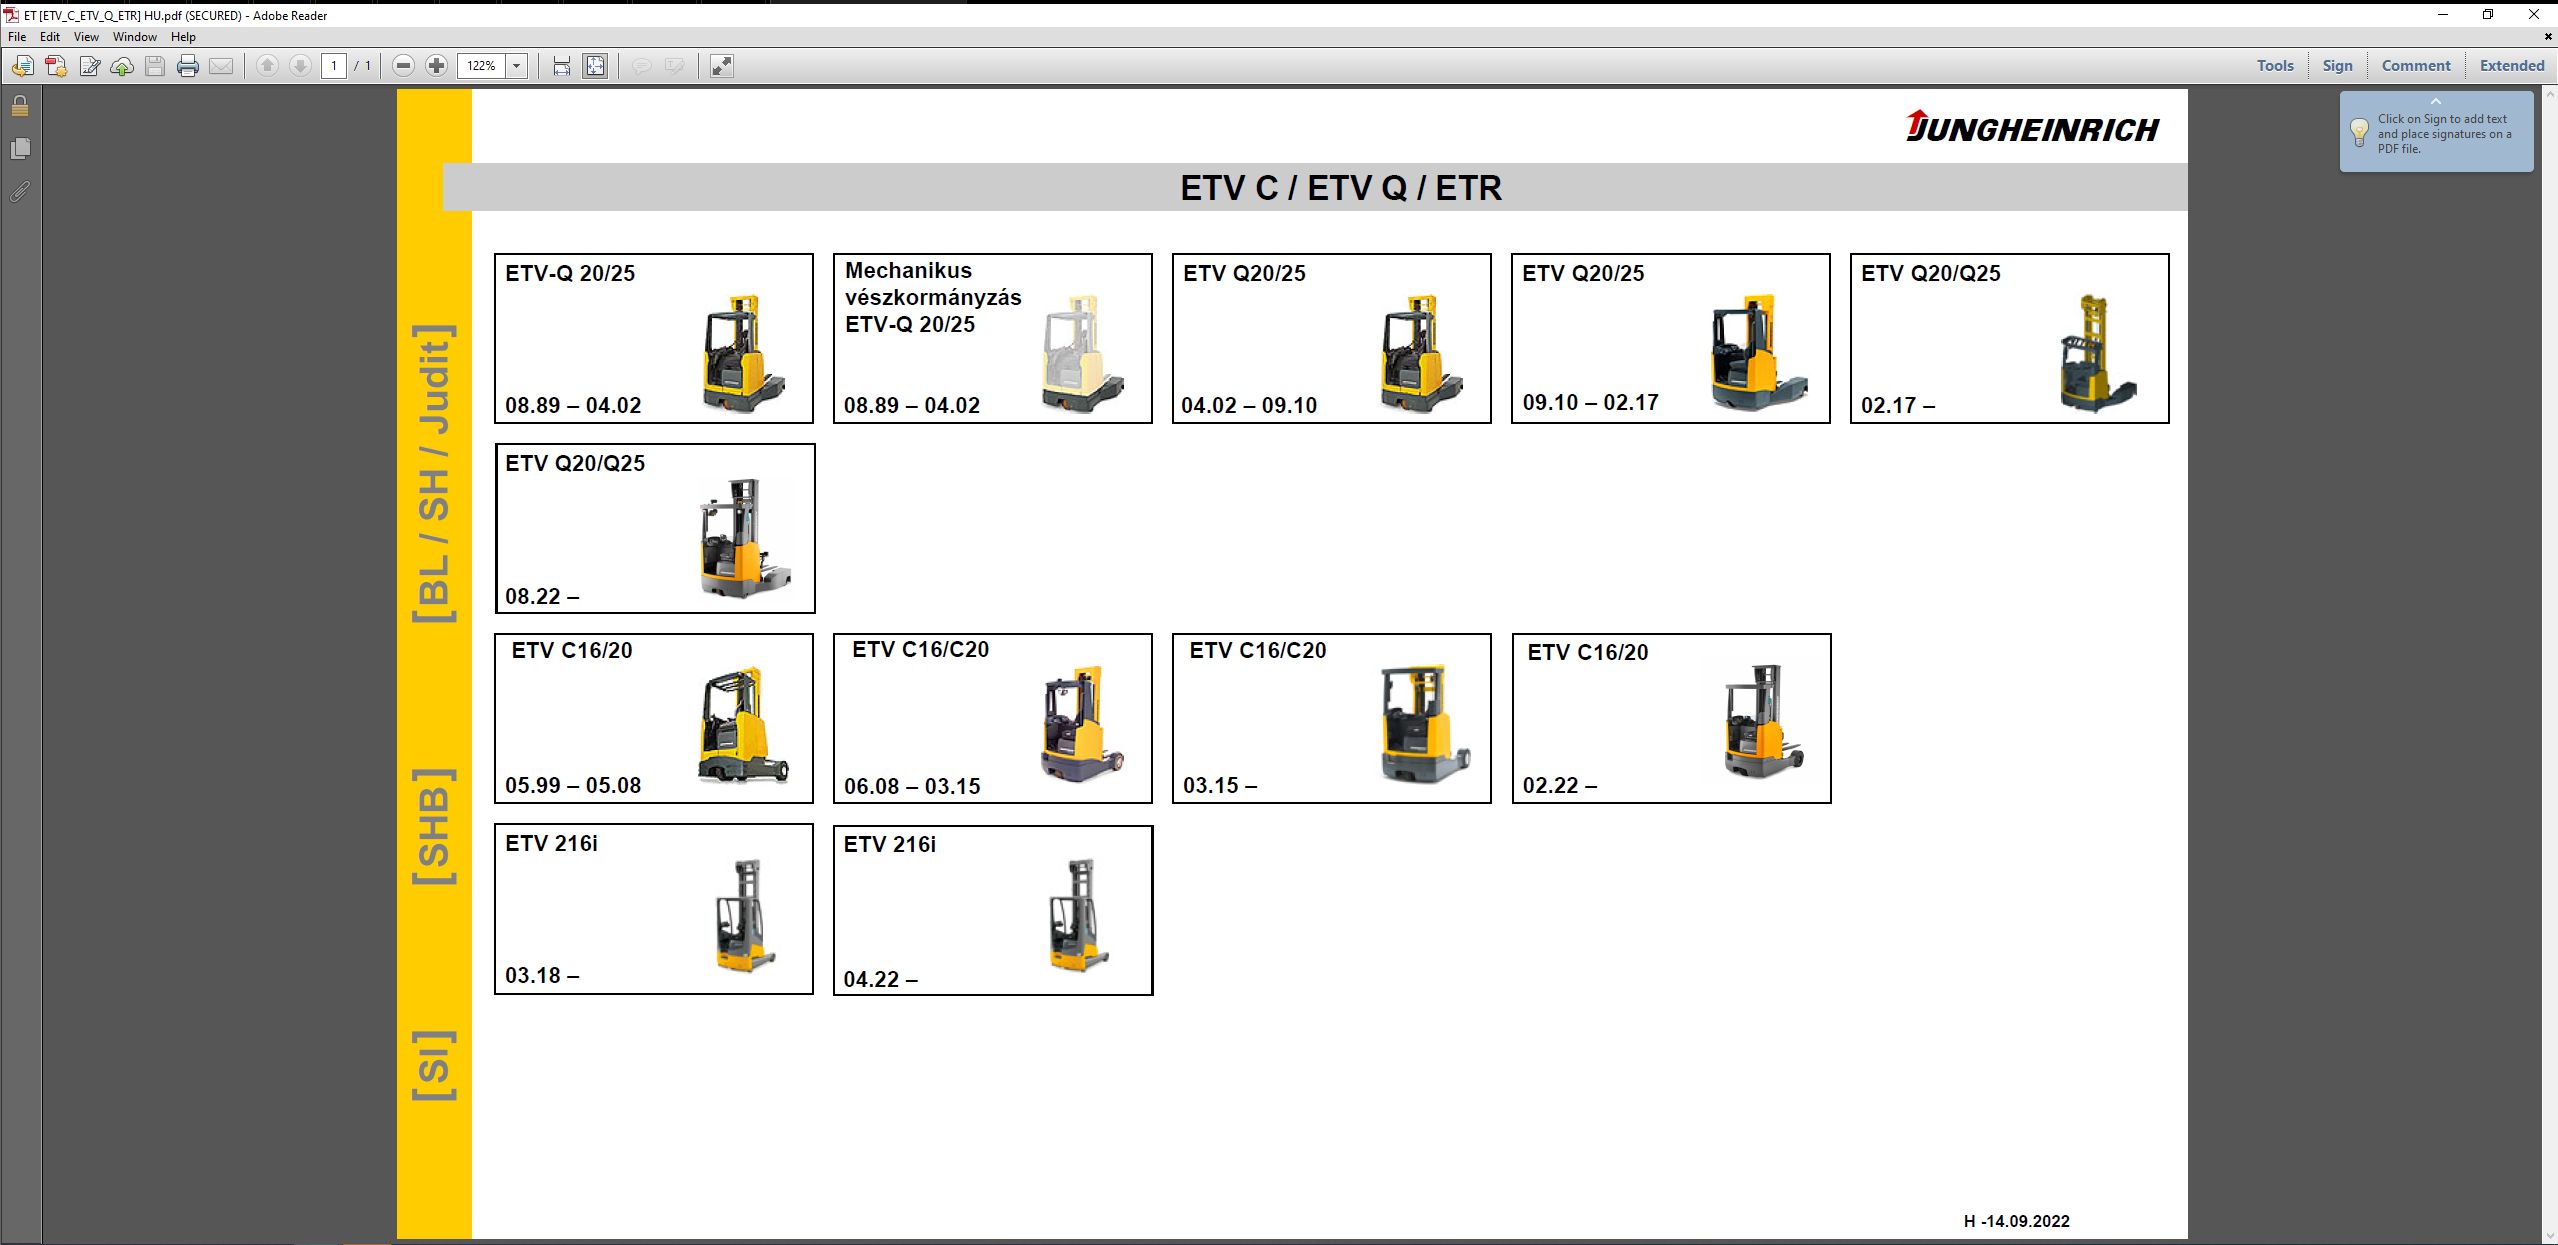Click the next page down arrow
The image size is (2558, 1245).
[300, 66]
